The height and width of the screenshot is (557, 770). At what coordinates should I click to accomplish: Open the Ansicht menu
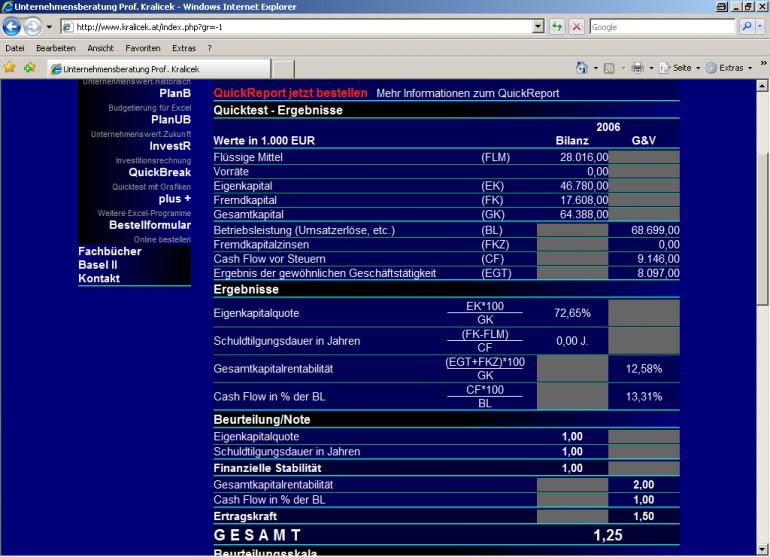pyautogui.click(x=100, y=48)
